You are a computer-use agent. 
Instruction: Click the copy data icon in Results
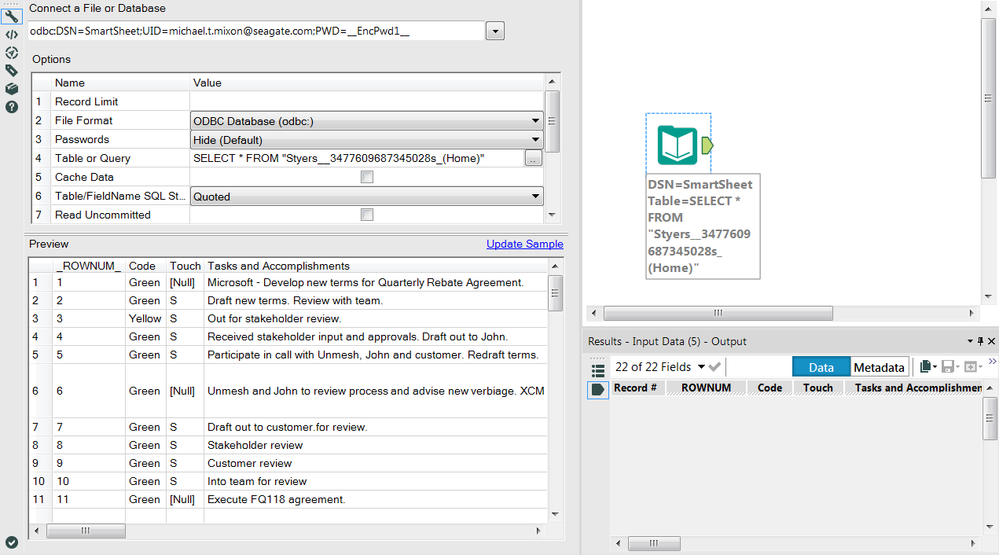click(x=926, y=366)
